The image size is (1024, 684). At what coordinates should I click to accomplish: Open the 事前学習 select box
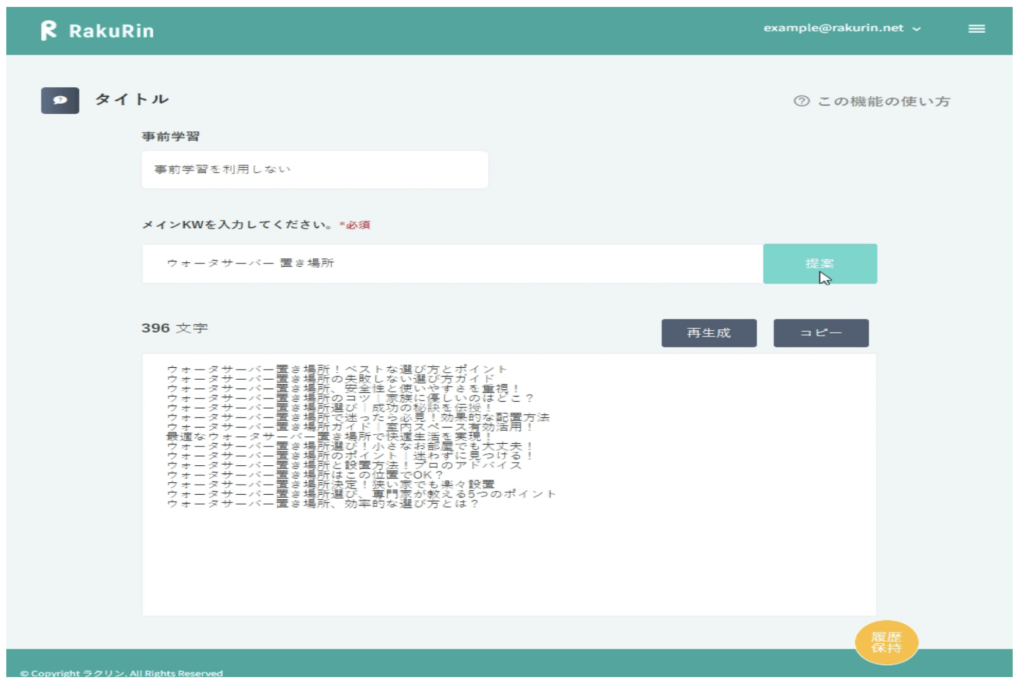pos(314,170)
